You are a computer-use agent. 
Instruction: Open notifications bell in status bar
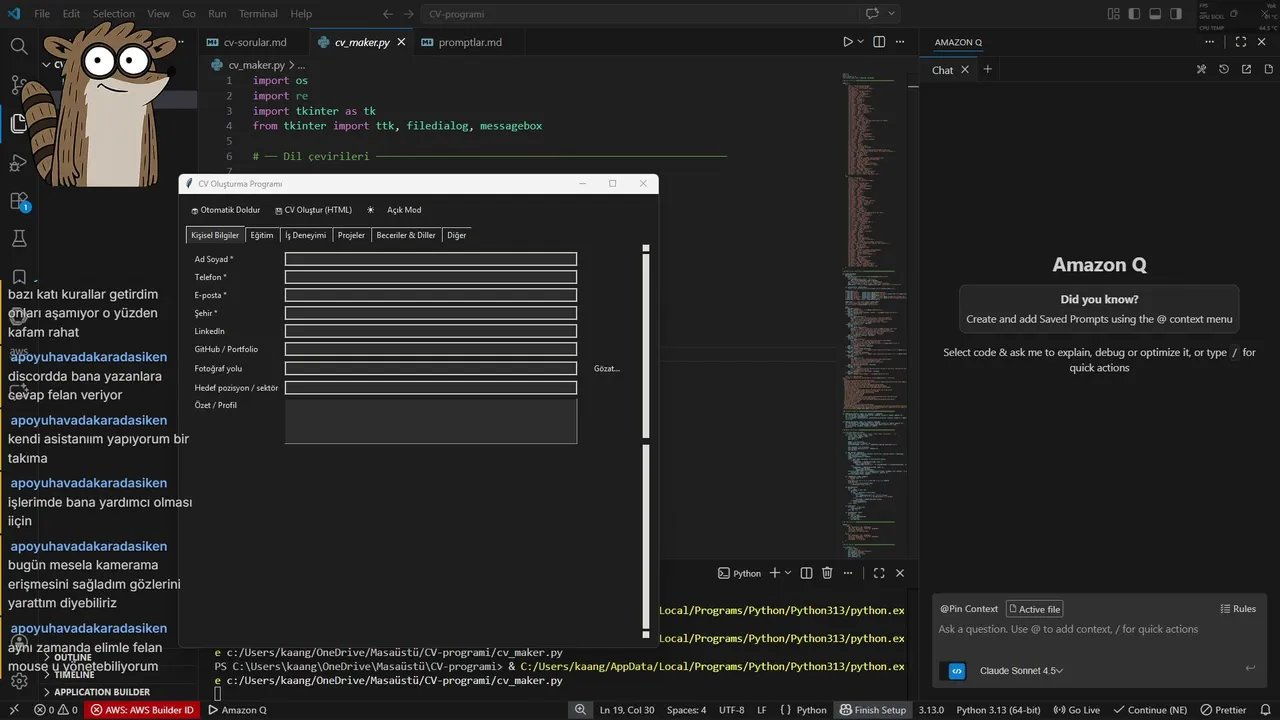tap(1265, 710)
